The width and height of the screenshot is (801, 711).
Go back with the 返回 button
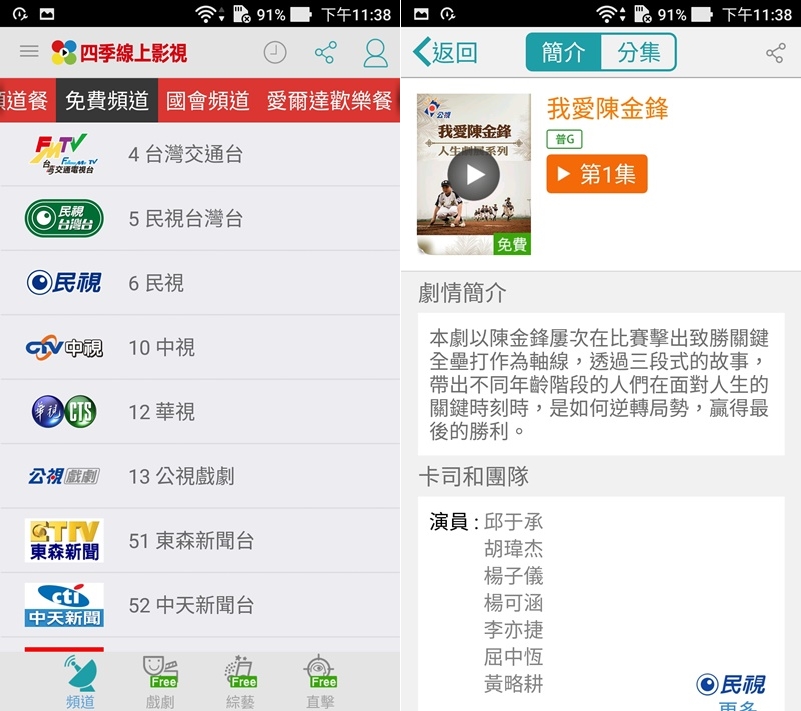coord(445,52)
